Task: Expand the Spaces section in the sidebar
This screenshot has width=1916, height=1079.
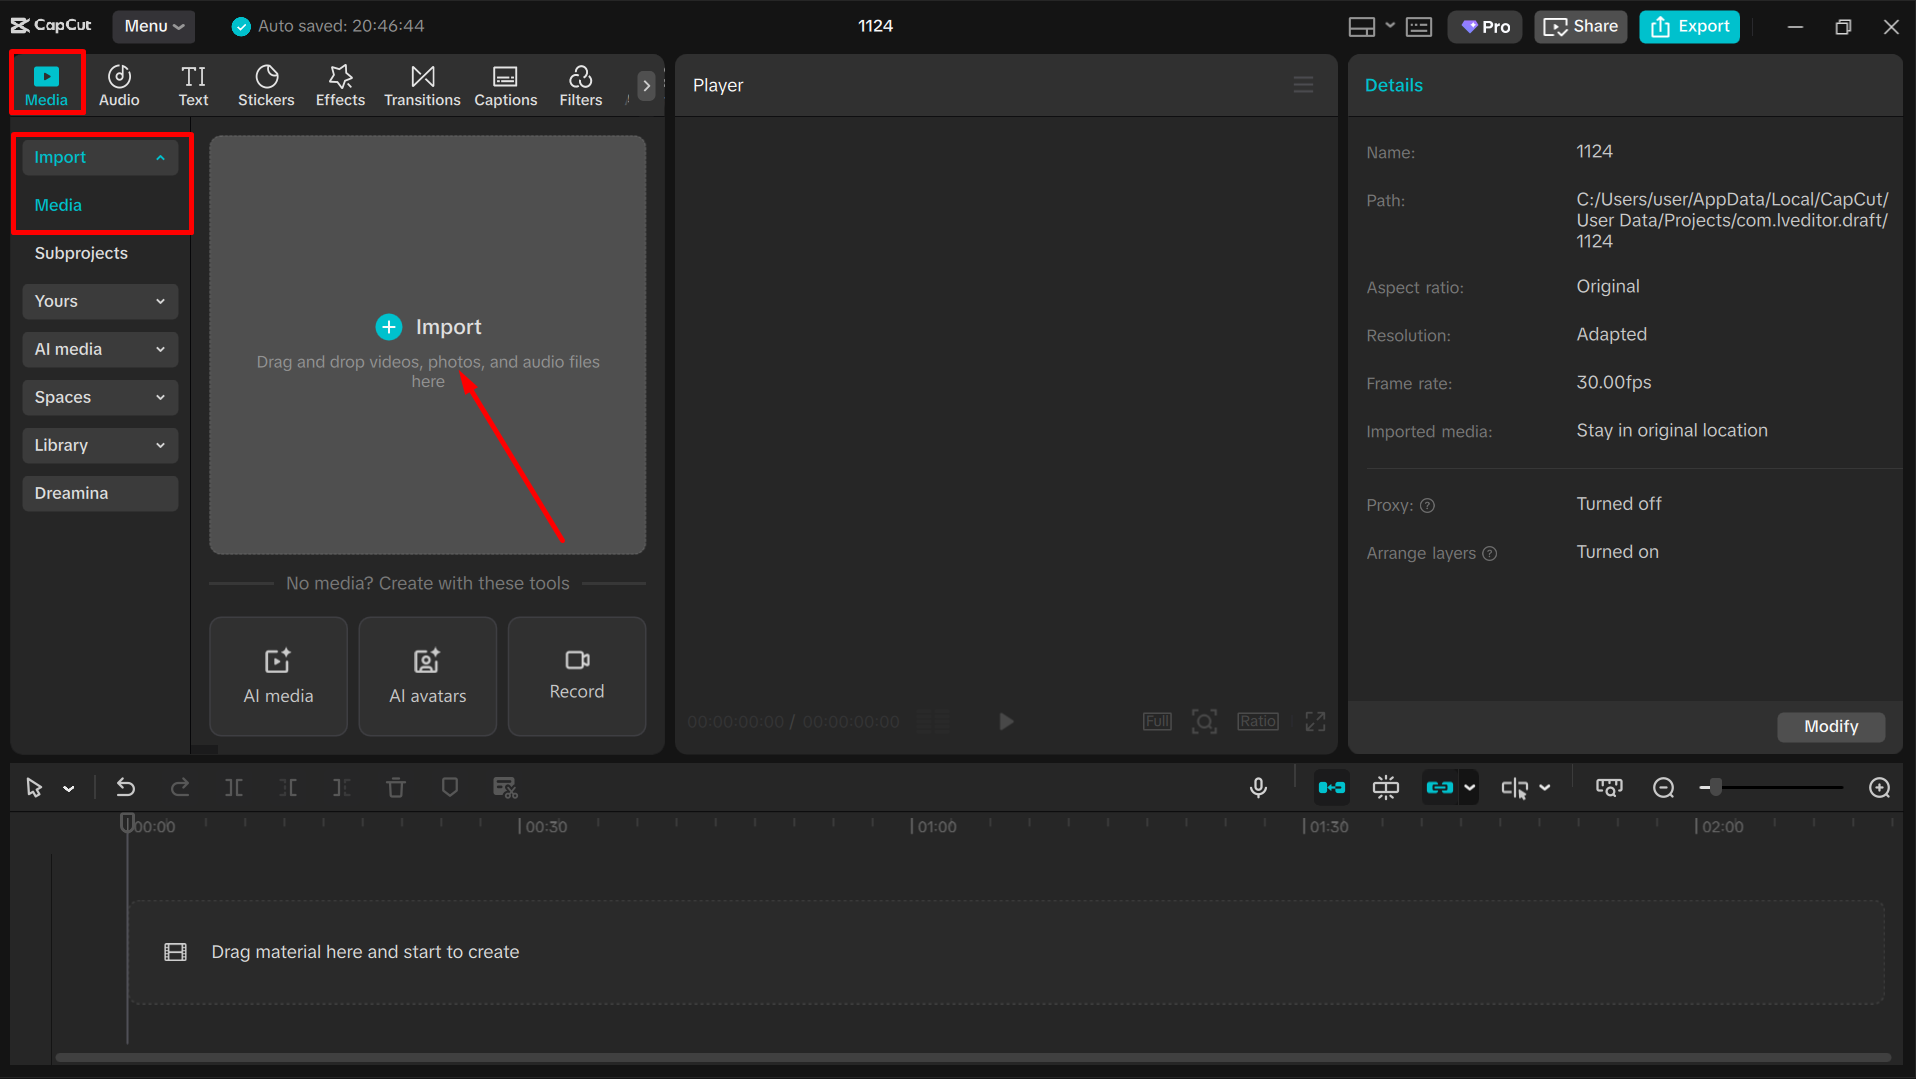Action: pyautogui.click(x=99, y=397)
